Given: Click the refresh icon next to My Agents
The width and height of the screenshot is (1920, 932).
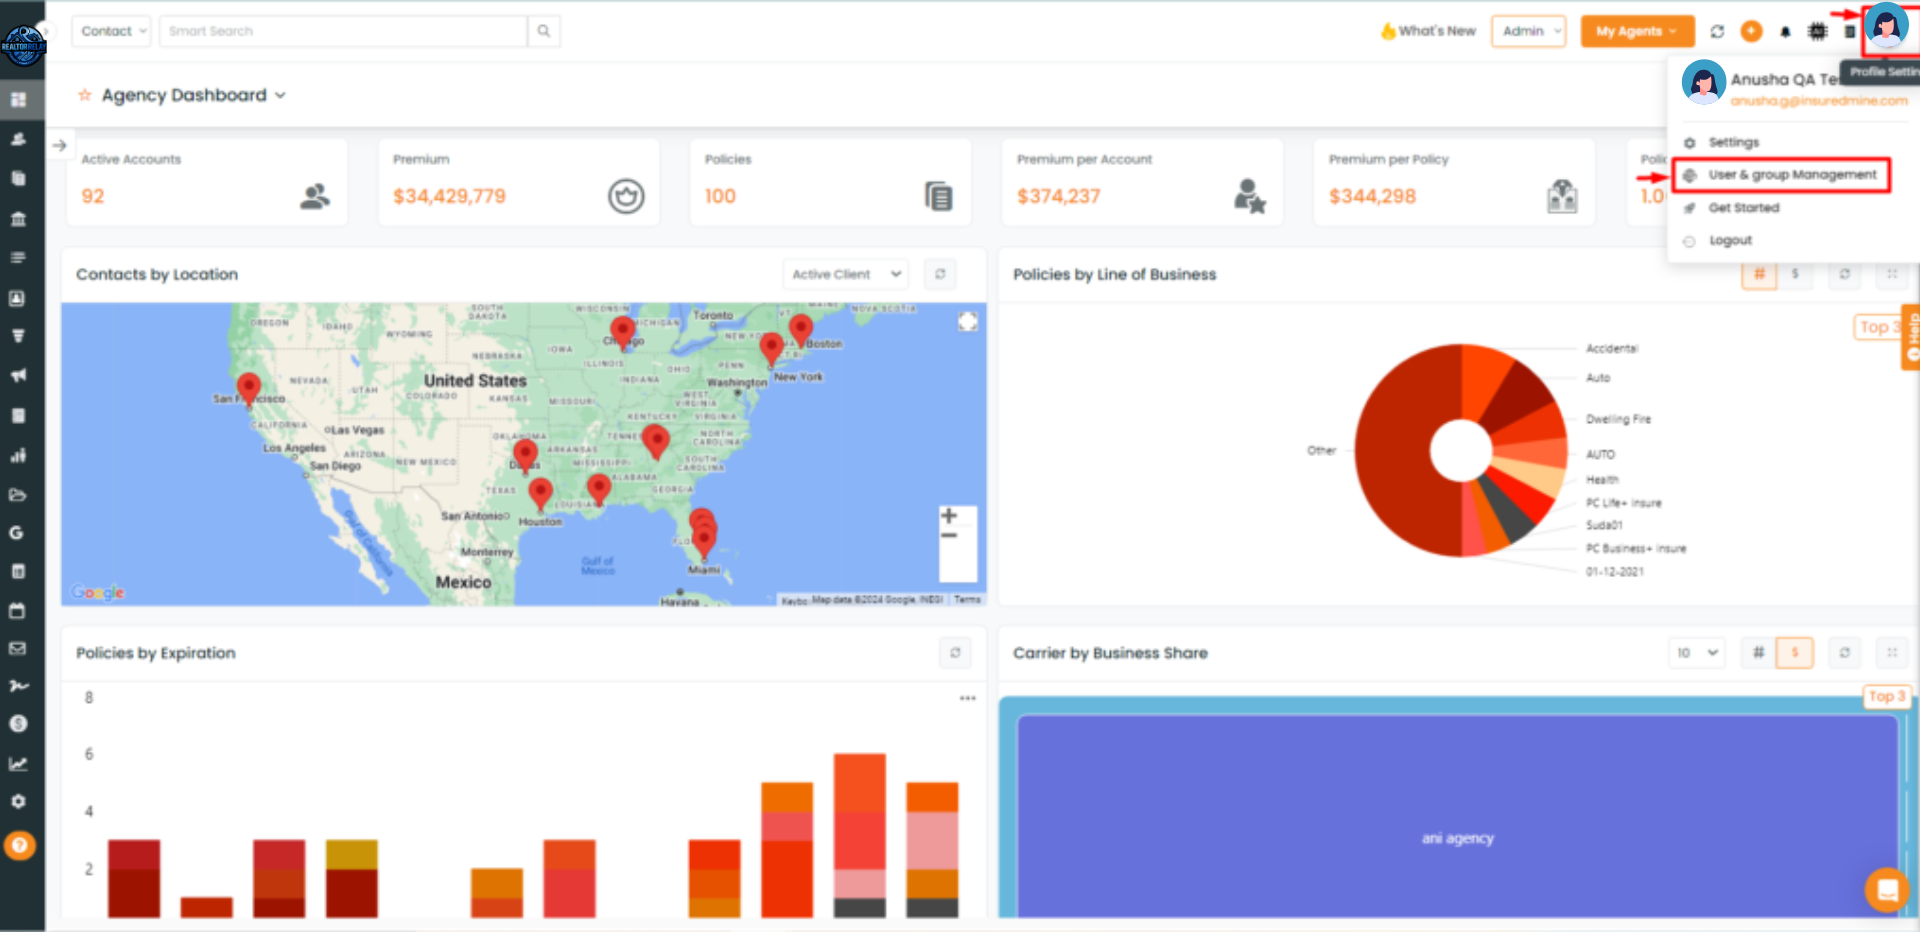Looking at the screenshot, I should pyautogui.click(x=1717, y=31).
